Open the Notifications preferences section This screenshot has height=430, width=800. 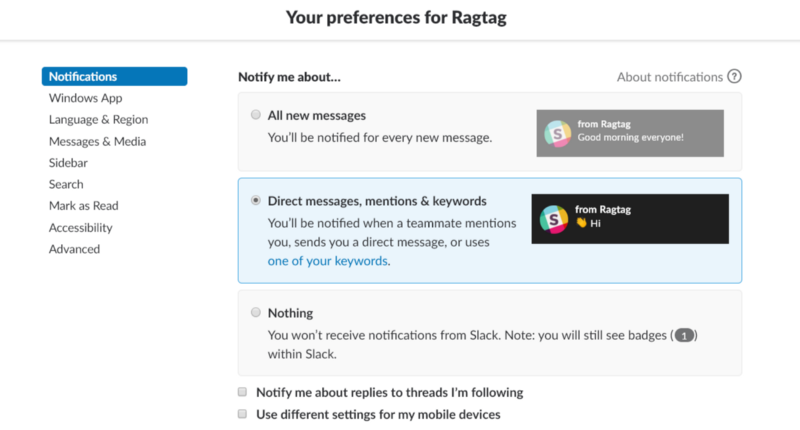pos(83,76)
